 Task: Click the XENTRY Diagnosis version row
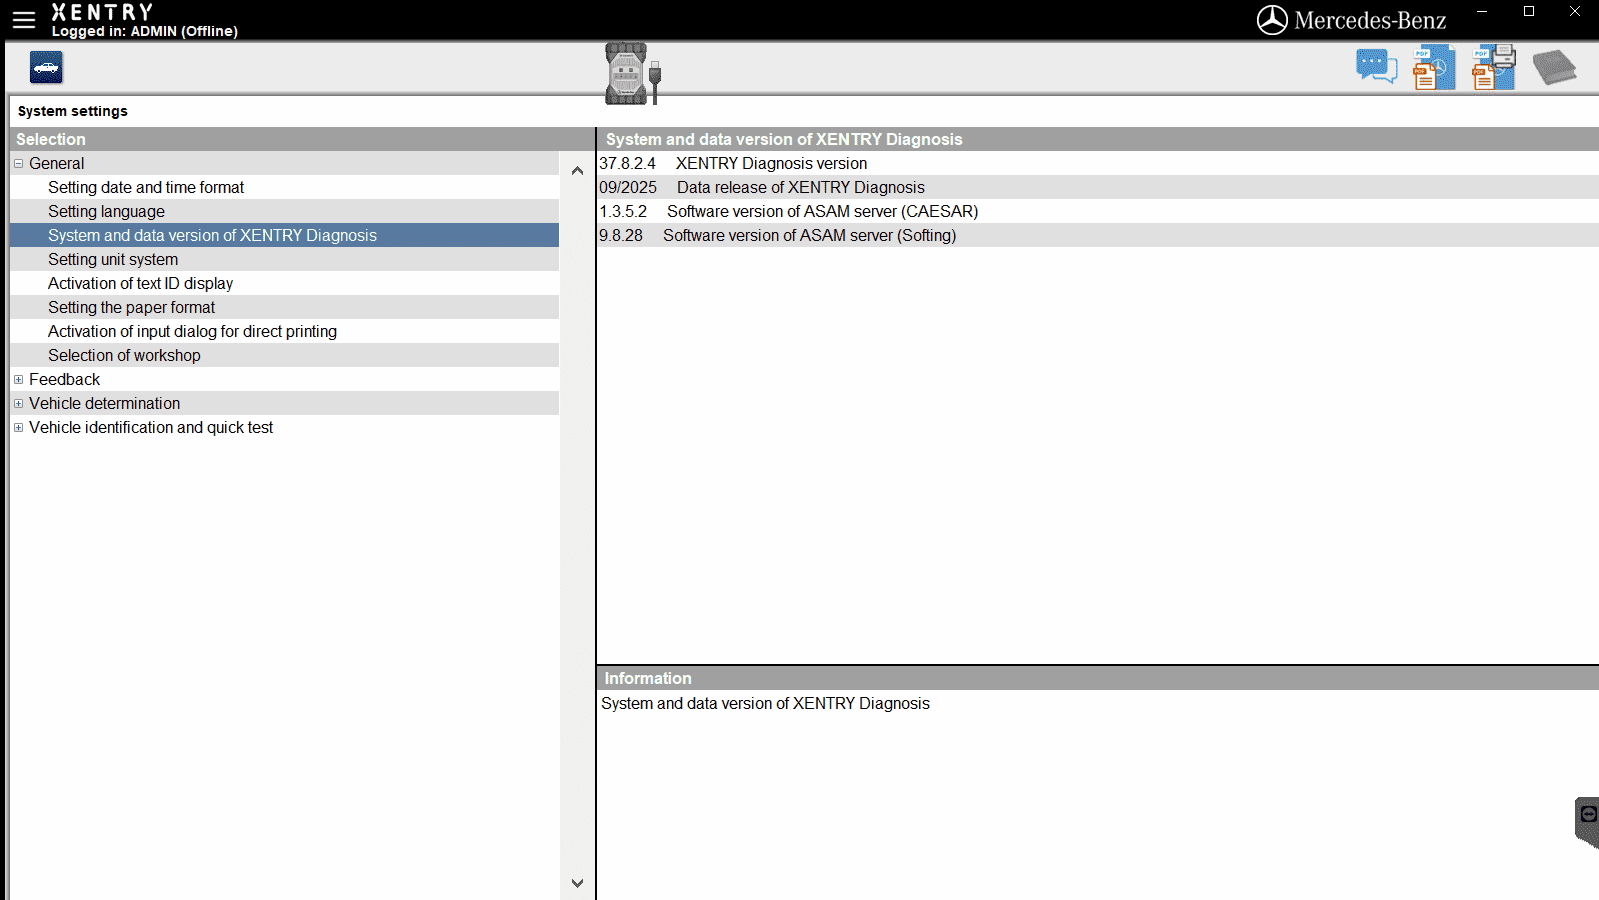(771, 164)
